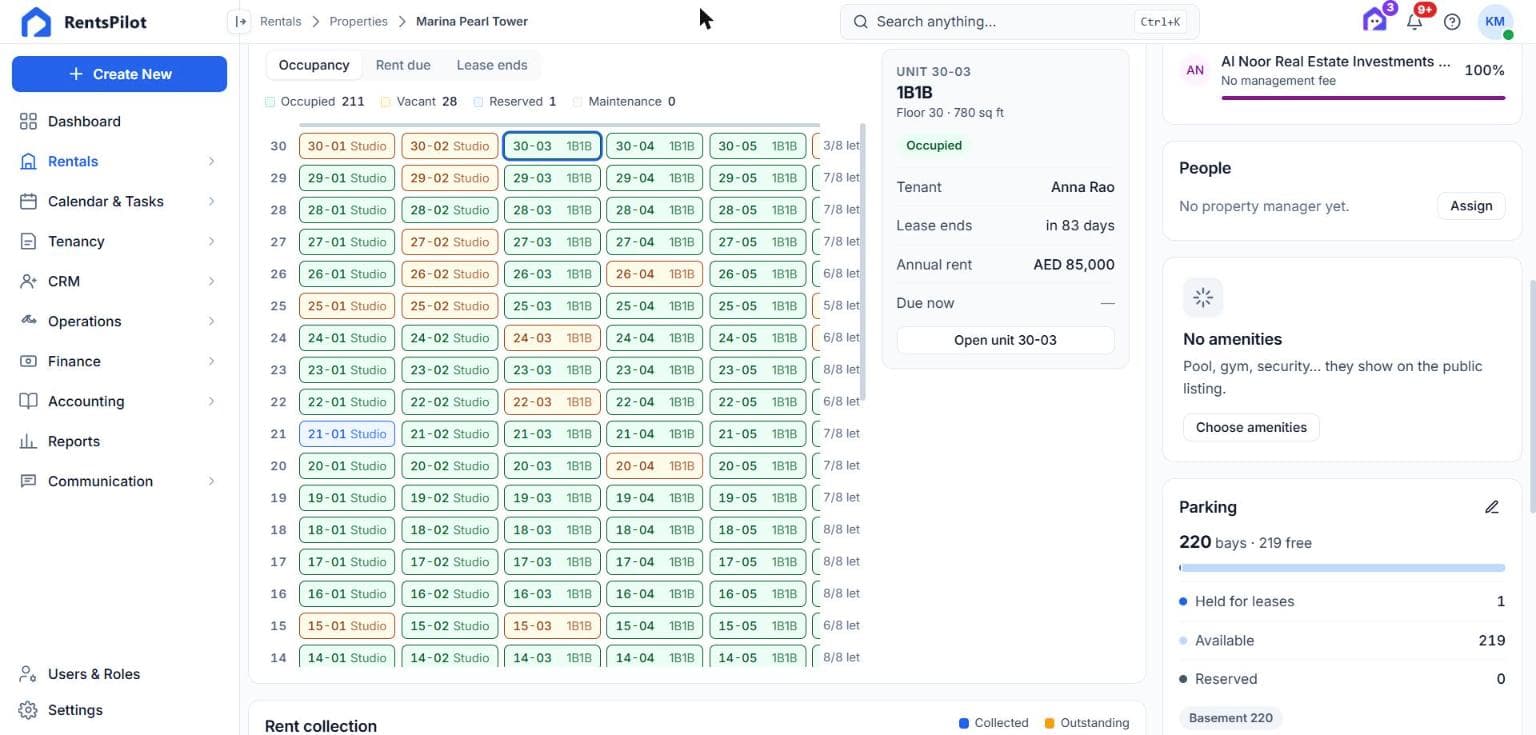The width and height of the screenshot is (1536, 735).
Task: Click the Outstanding orange legend swatch
Action: tap(1050, 723)
